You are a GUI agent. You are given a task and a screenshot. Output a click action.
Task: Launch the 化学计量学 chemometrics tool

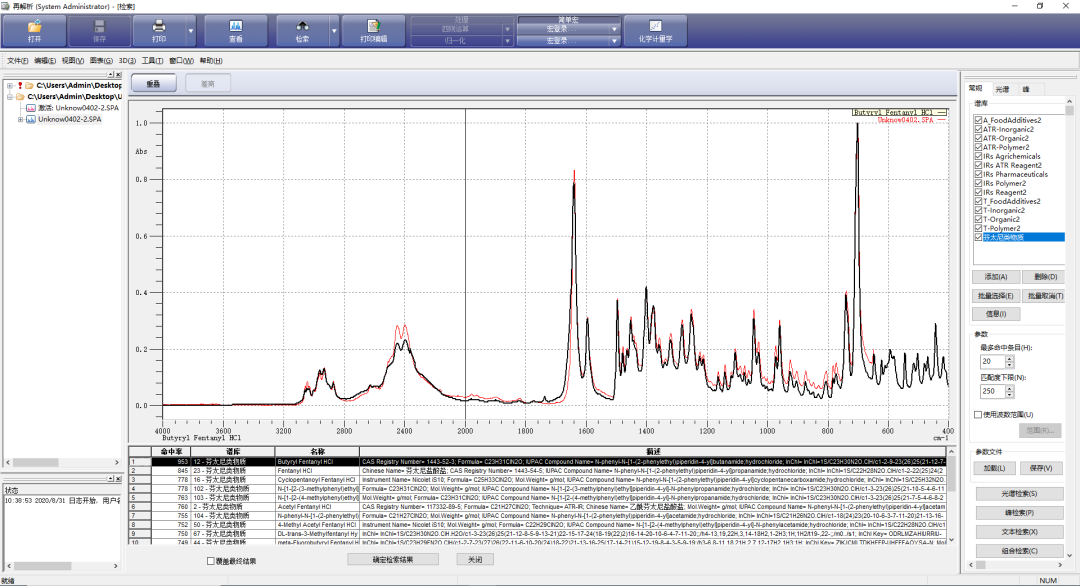655,26
